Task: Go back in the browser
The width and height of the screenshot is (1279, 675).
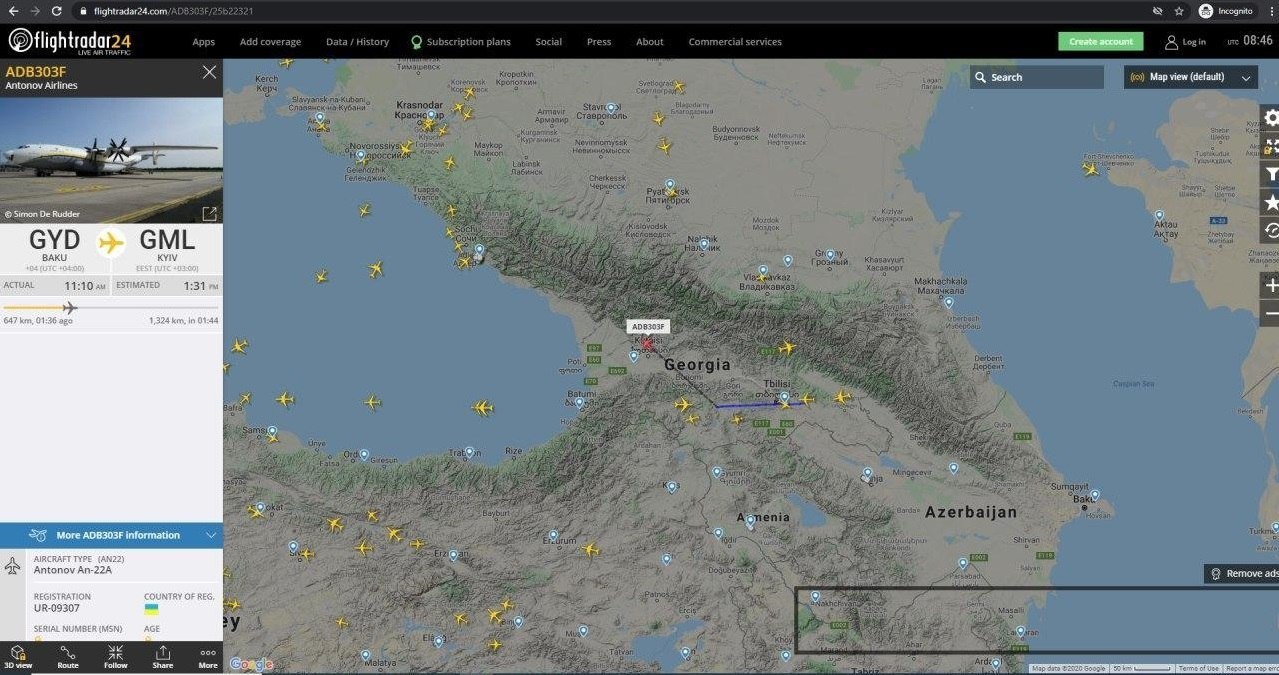Action: click(13, 10)
